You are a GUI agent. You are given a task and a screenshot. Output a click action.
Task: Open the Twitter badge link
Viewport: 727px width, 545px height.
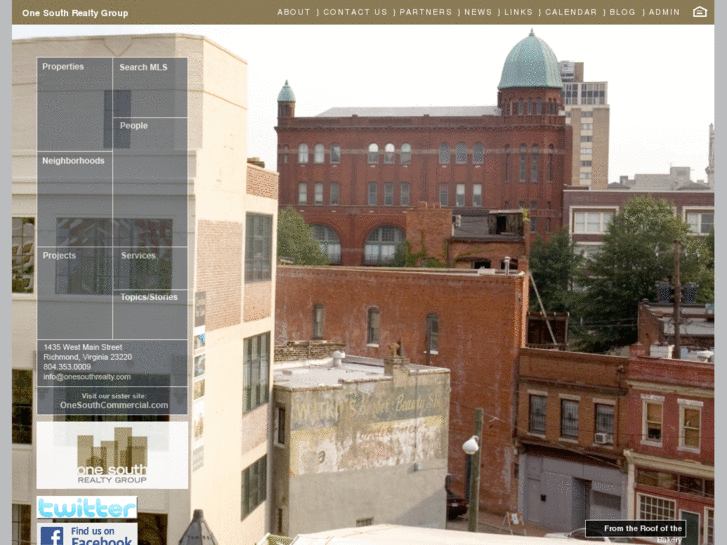tap(87, 507)
